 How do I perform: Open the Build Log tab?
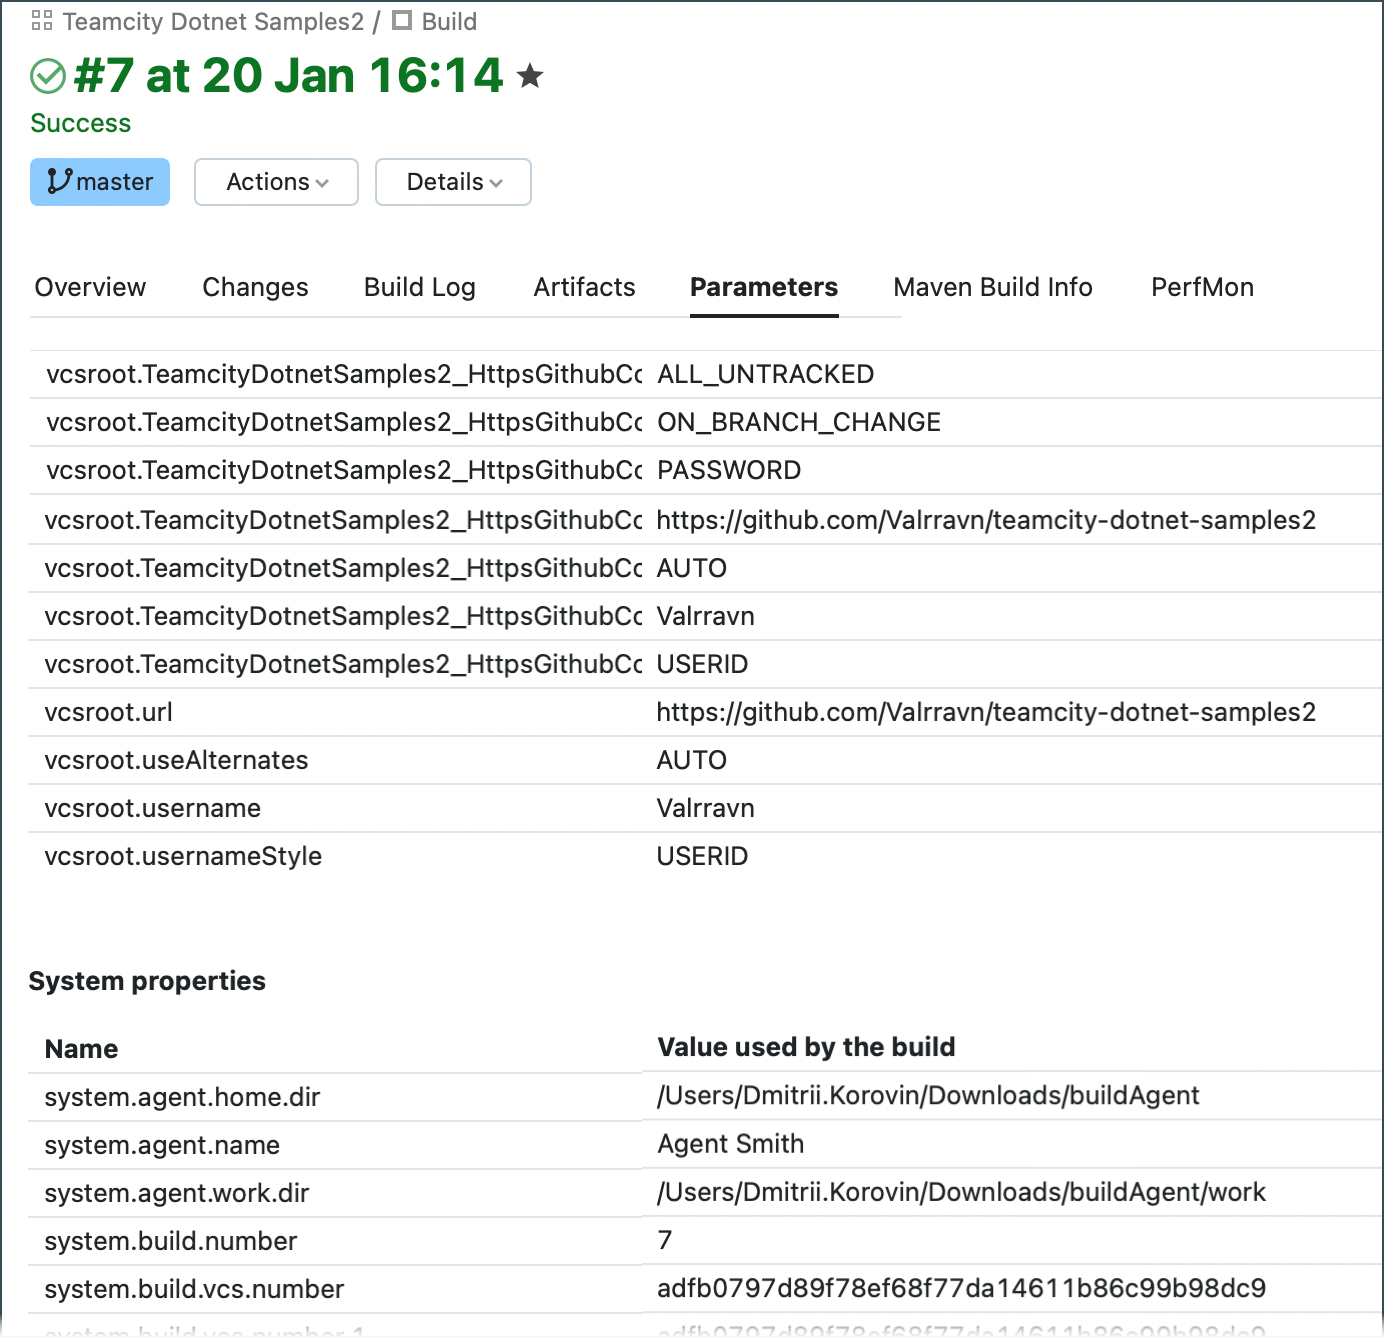419,287
